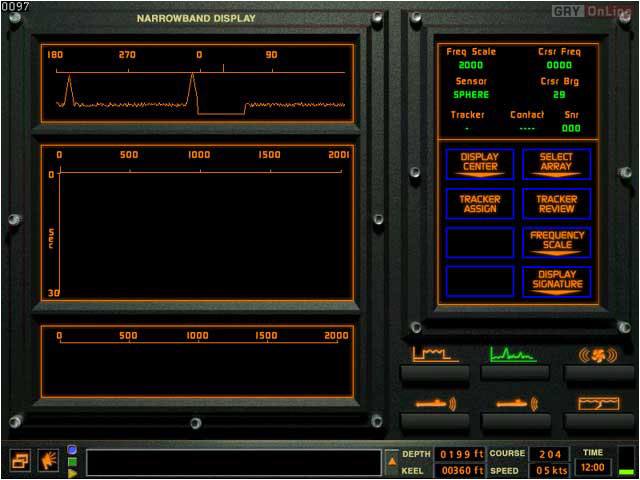Click the empty button left of DISPLAY SIGNATURE
Screen dimensions: 640x480
[x=480, y=282]
